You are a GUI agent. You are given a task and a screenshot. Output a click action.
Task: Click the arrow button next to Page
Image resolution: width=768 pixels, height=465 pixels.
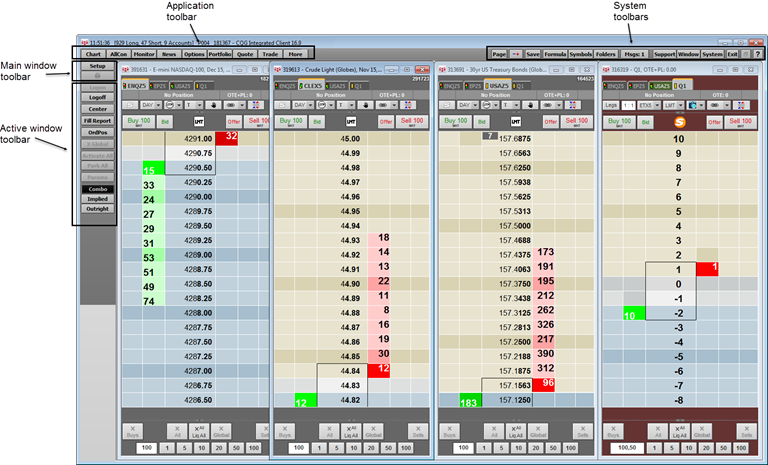(x=516, y=52)
